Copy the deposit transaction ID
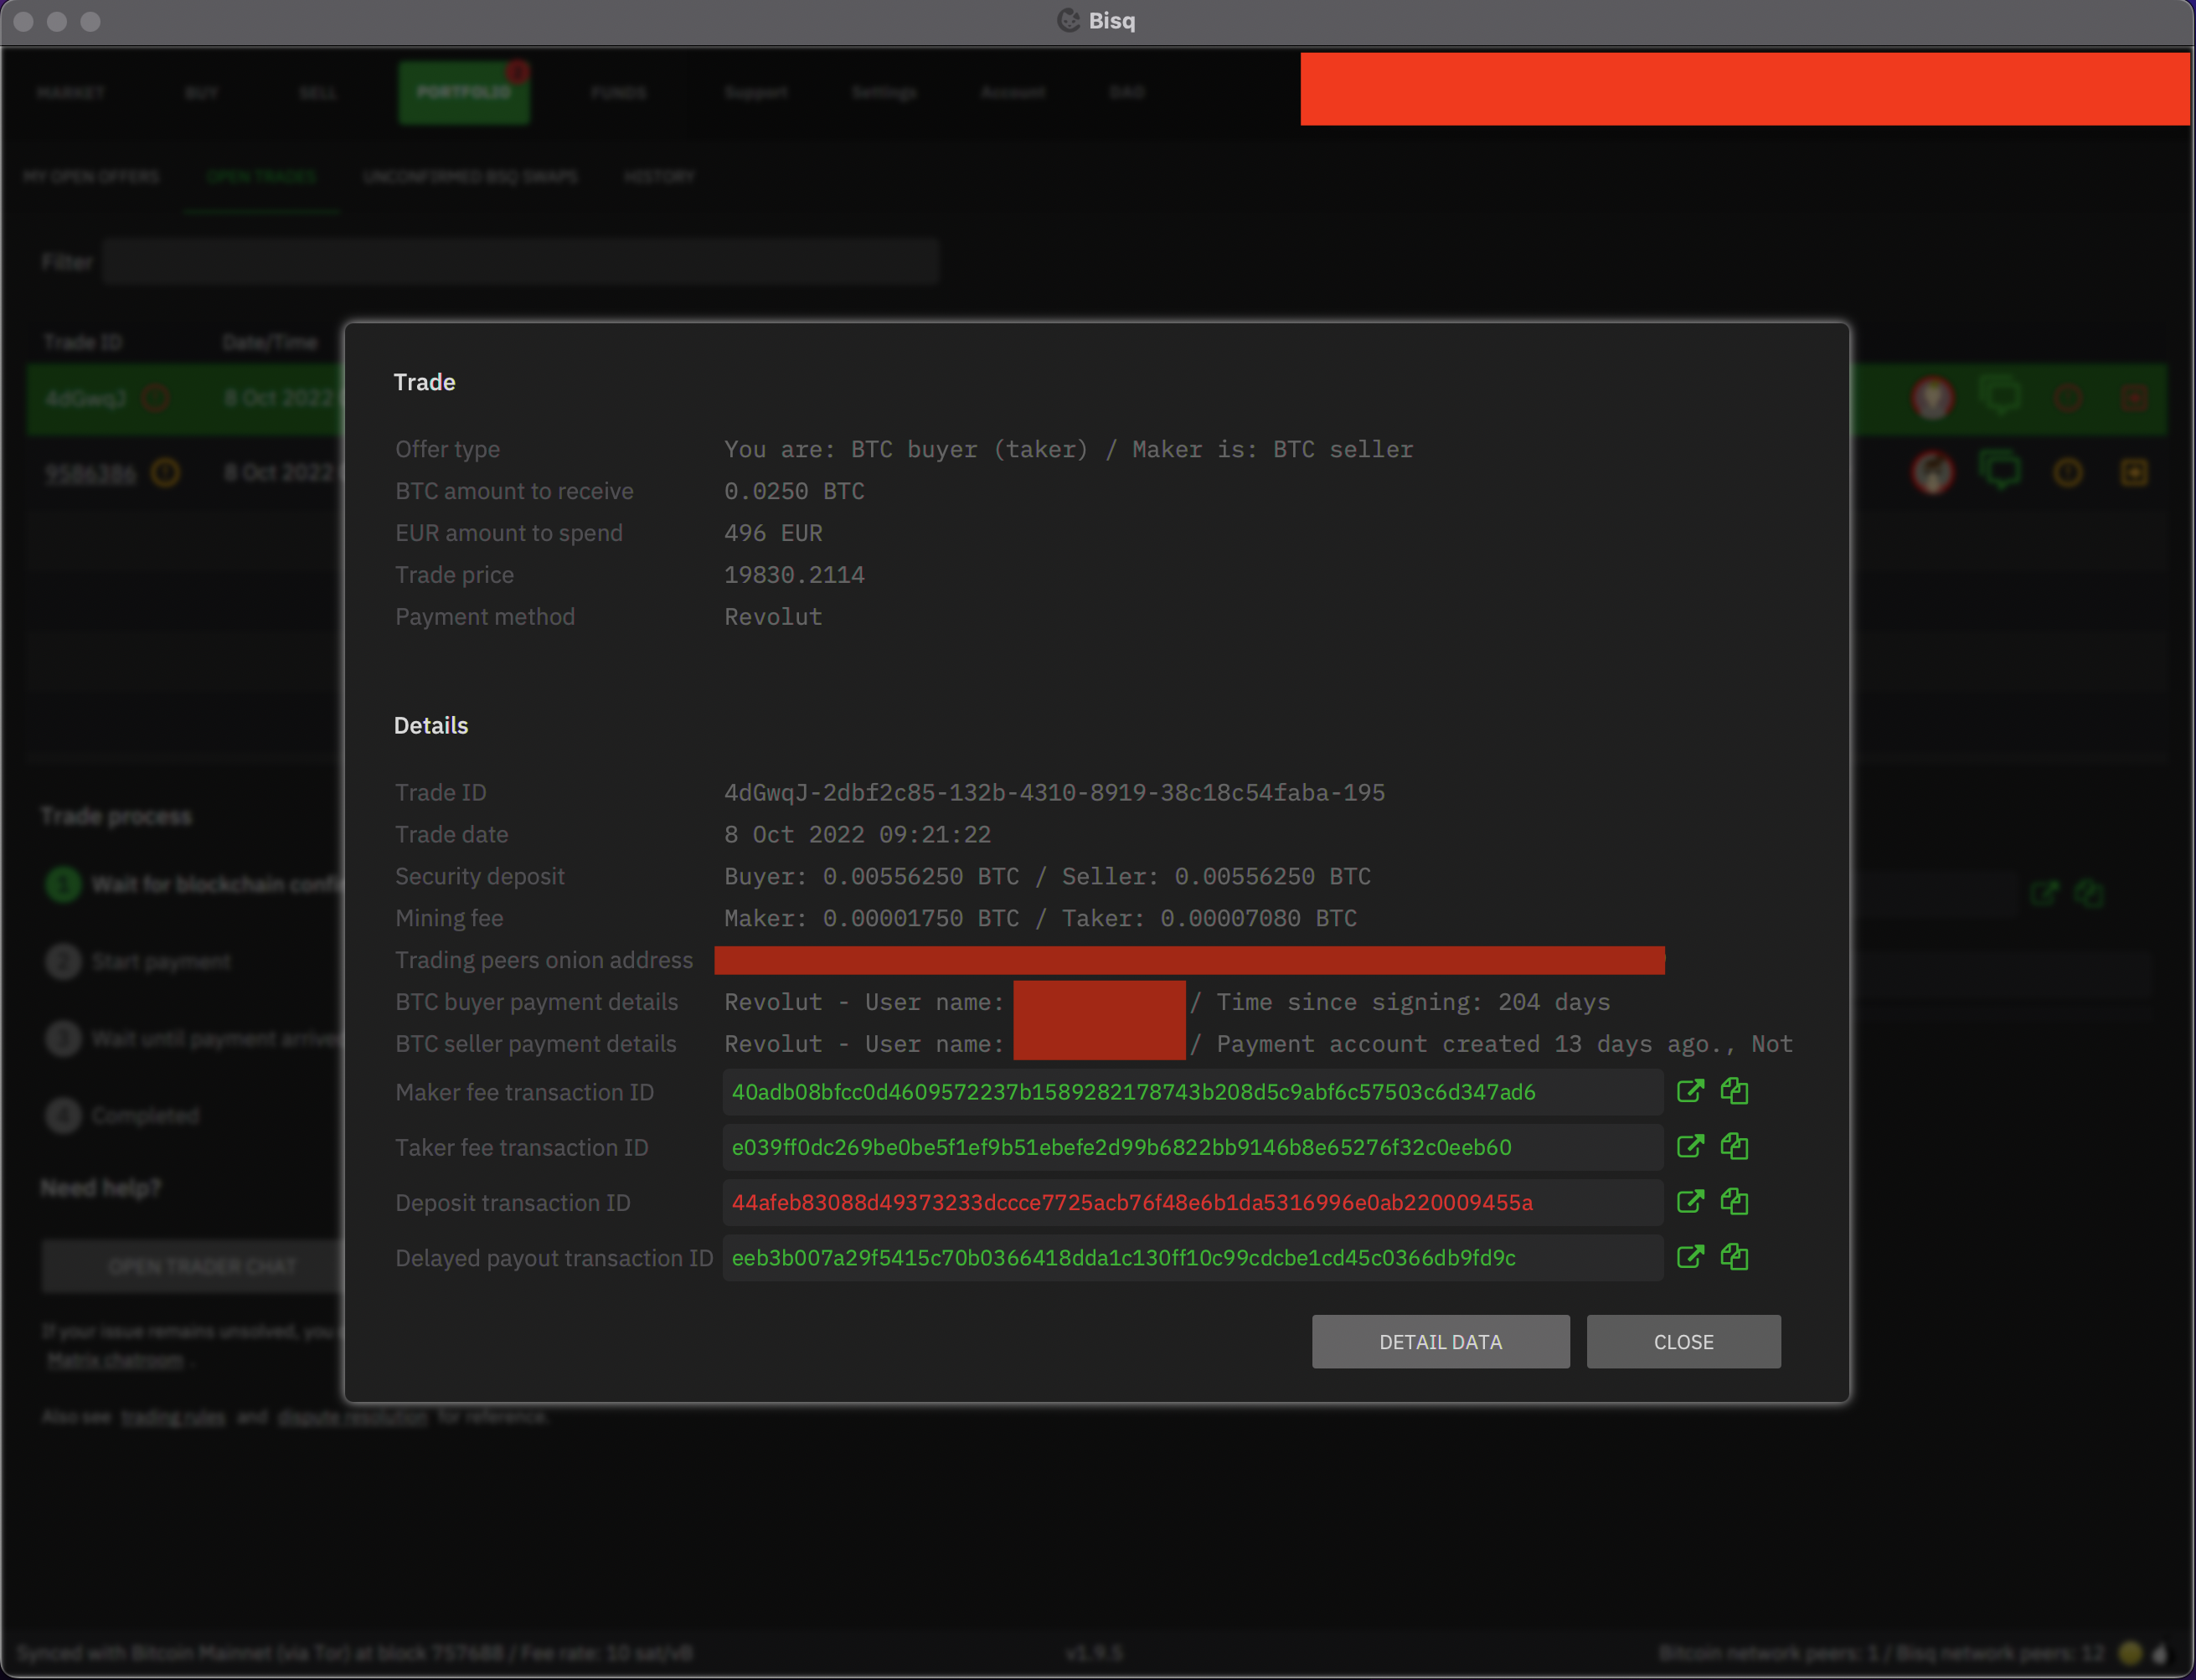 click(x=1735, y=1202)
